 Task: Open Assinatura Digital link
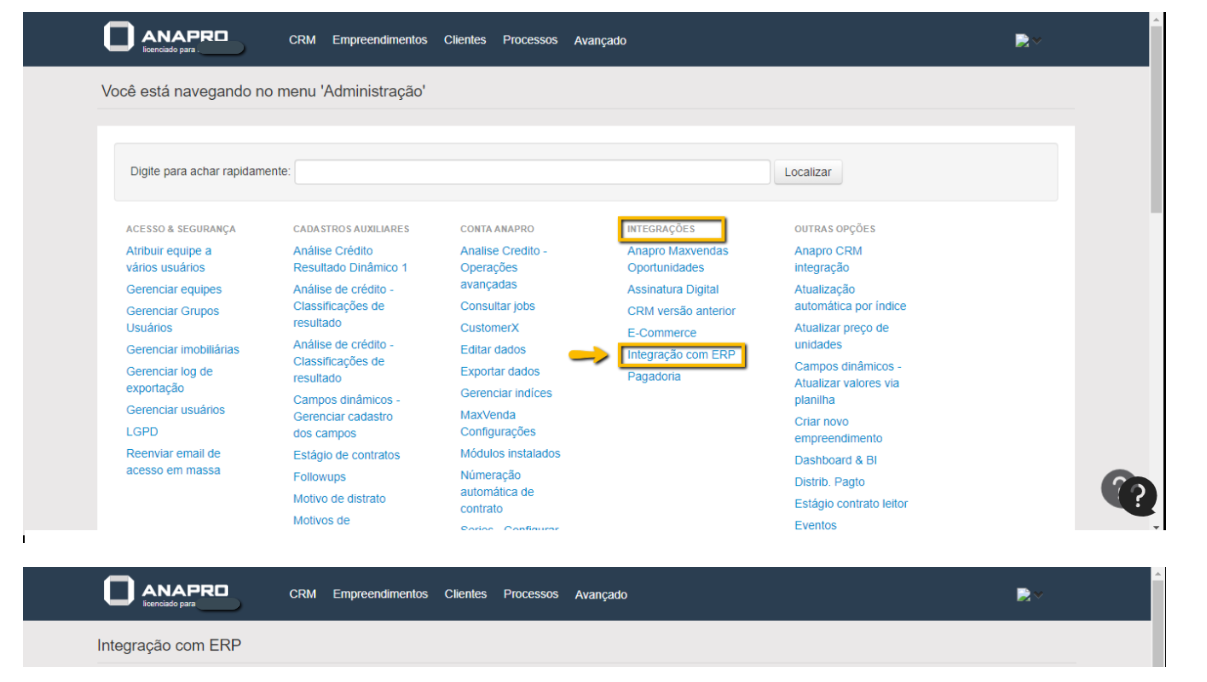tap(673, 290)
